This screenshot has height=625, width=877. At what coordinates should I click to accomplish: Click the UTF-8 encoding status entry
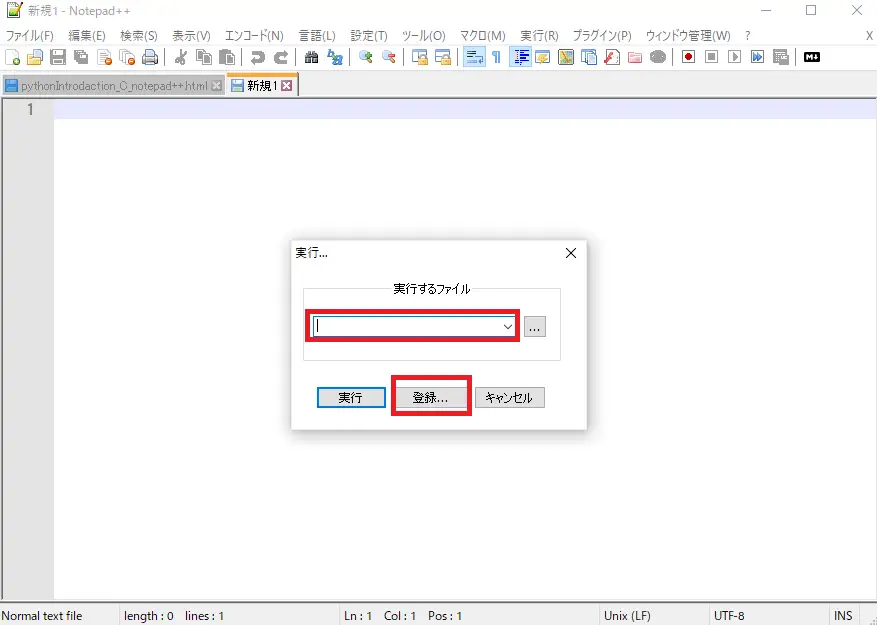click(x=729, y=615)
